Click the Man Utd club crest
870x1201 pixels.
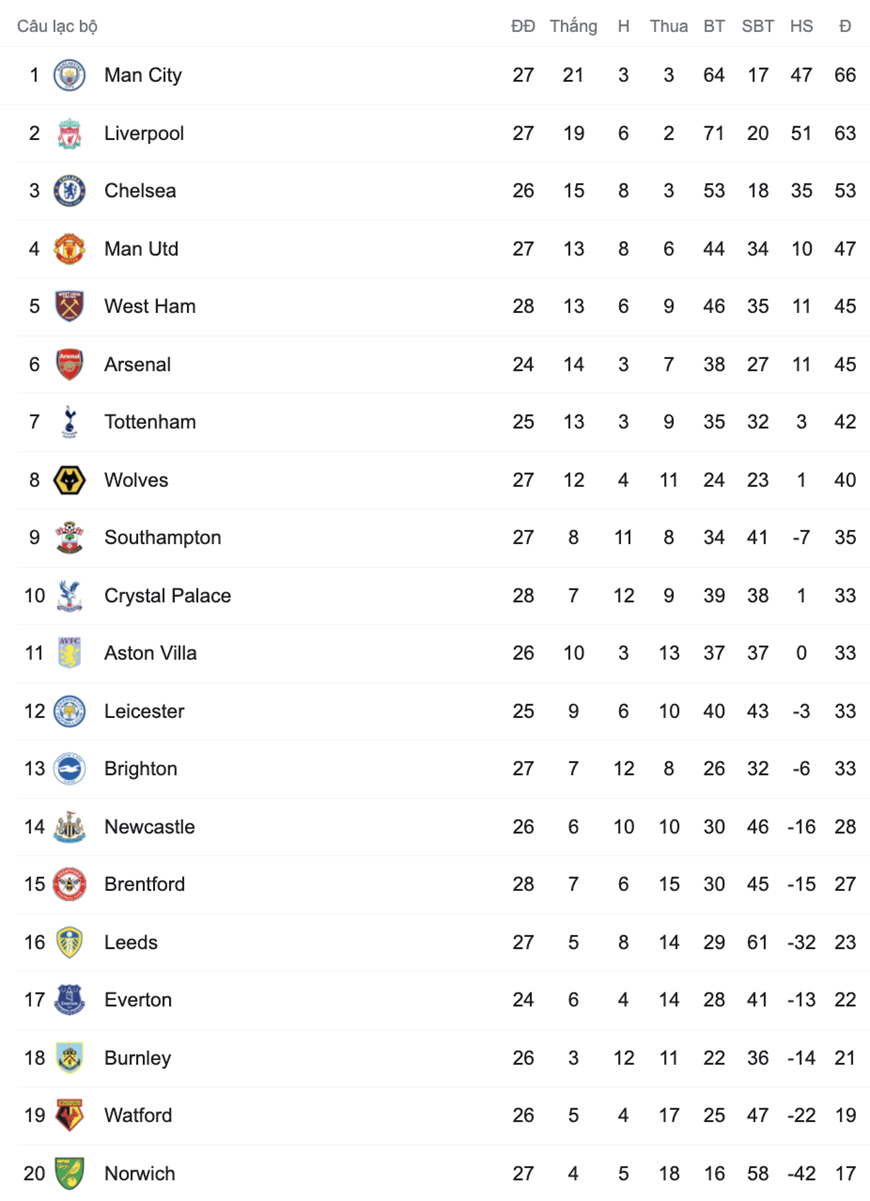(69, 249)
